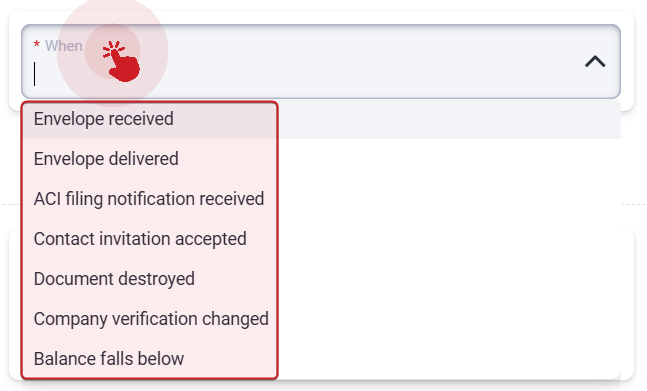This screenshot has height=391, width=647.
Task: Set trigger to Balance falls below
Action: [x=150, y=359]
